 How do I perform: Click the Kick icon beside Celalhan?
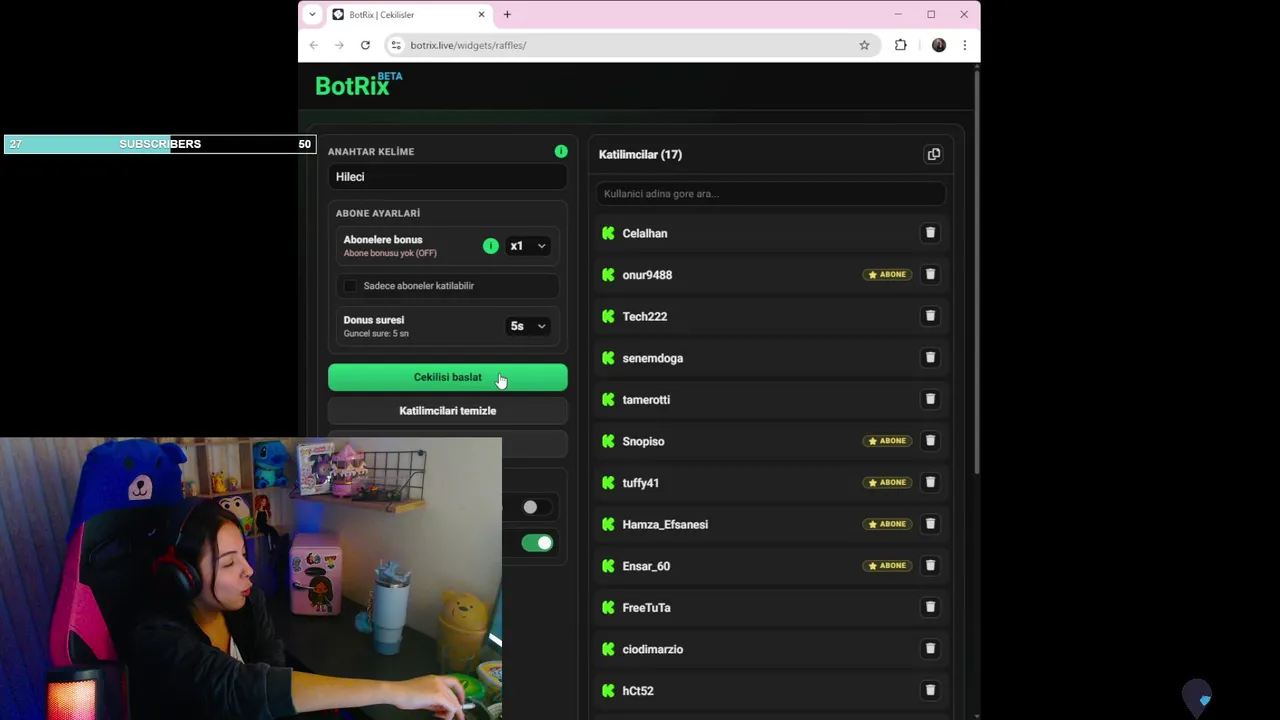coord(608,233)
